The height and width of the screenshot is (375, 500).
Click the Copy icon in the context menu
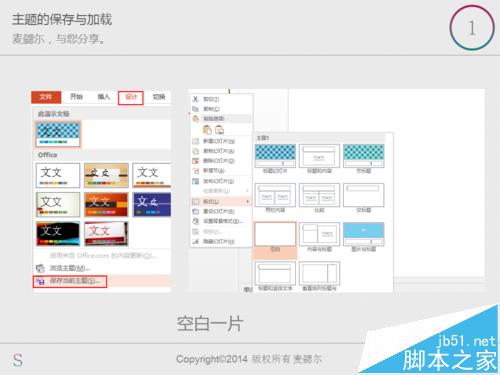pyautogui.click(x=196, y=109)
